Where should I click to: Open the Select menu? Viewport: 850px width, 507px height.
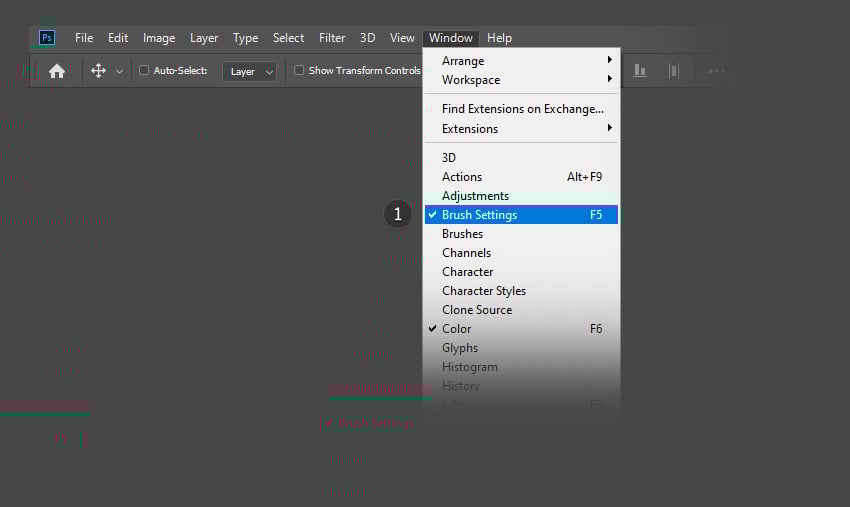click(288, 38)
